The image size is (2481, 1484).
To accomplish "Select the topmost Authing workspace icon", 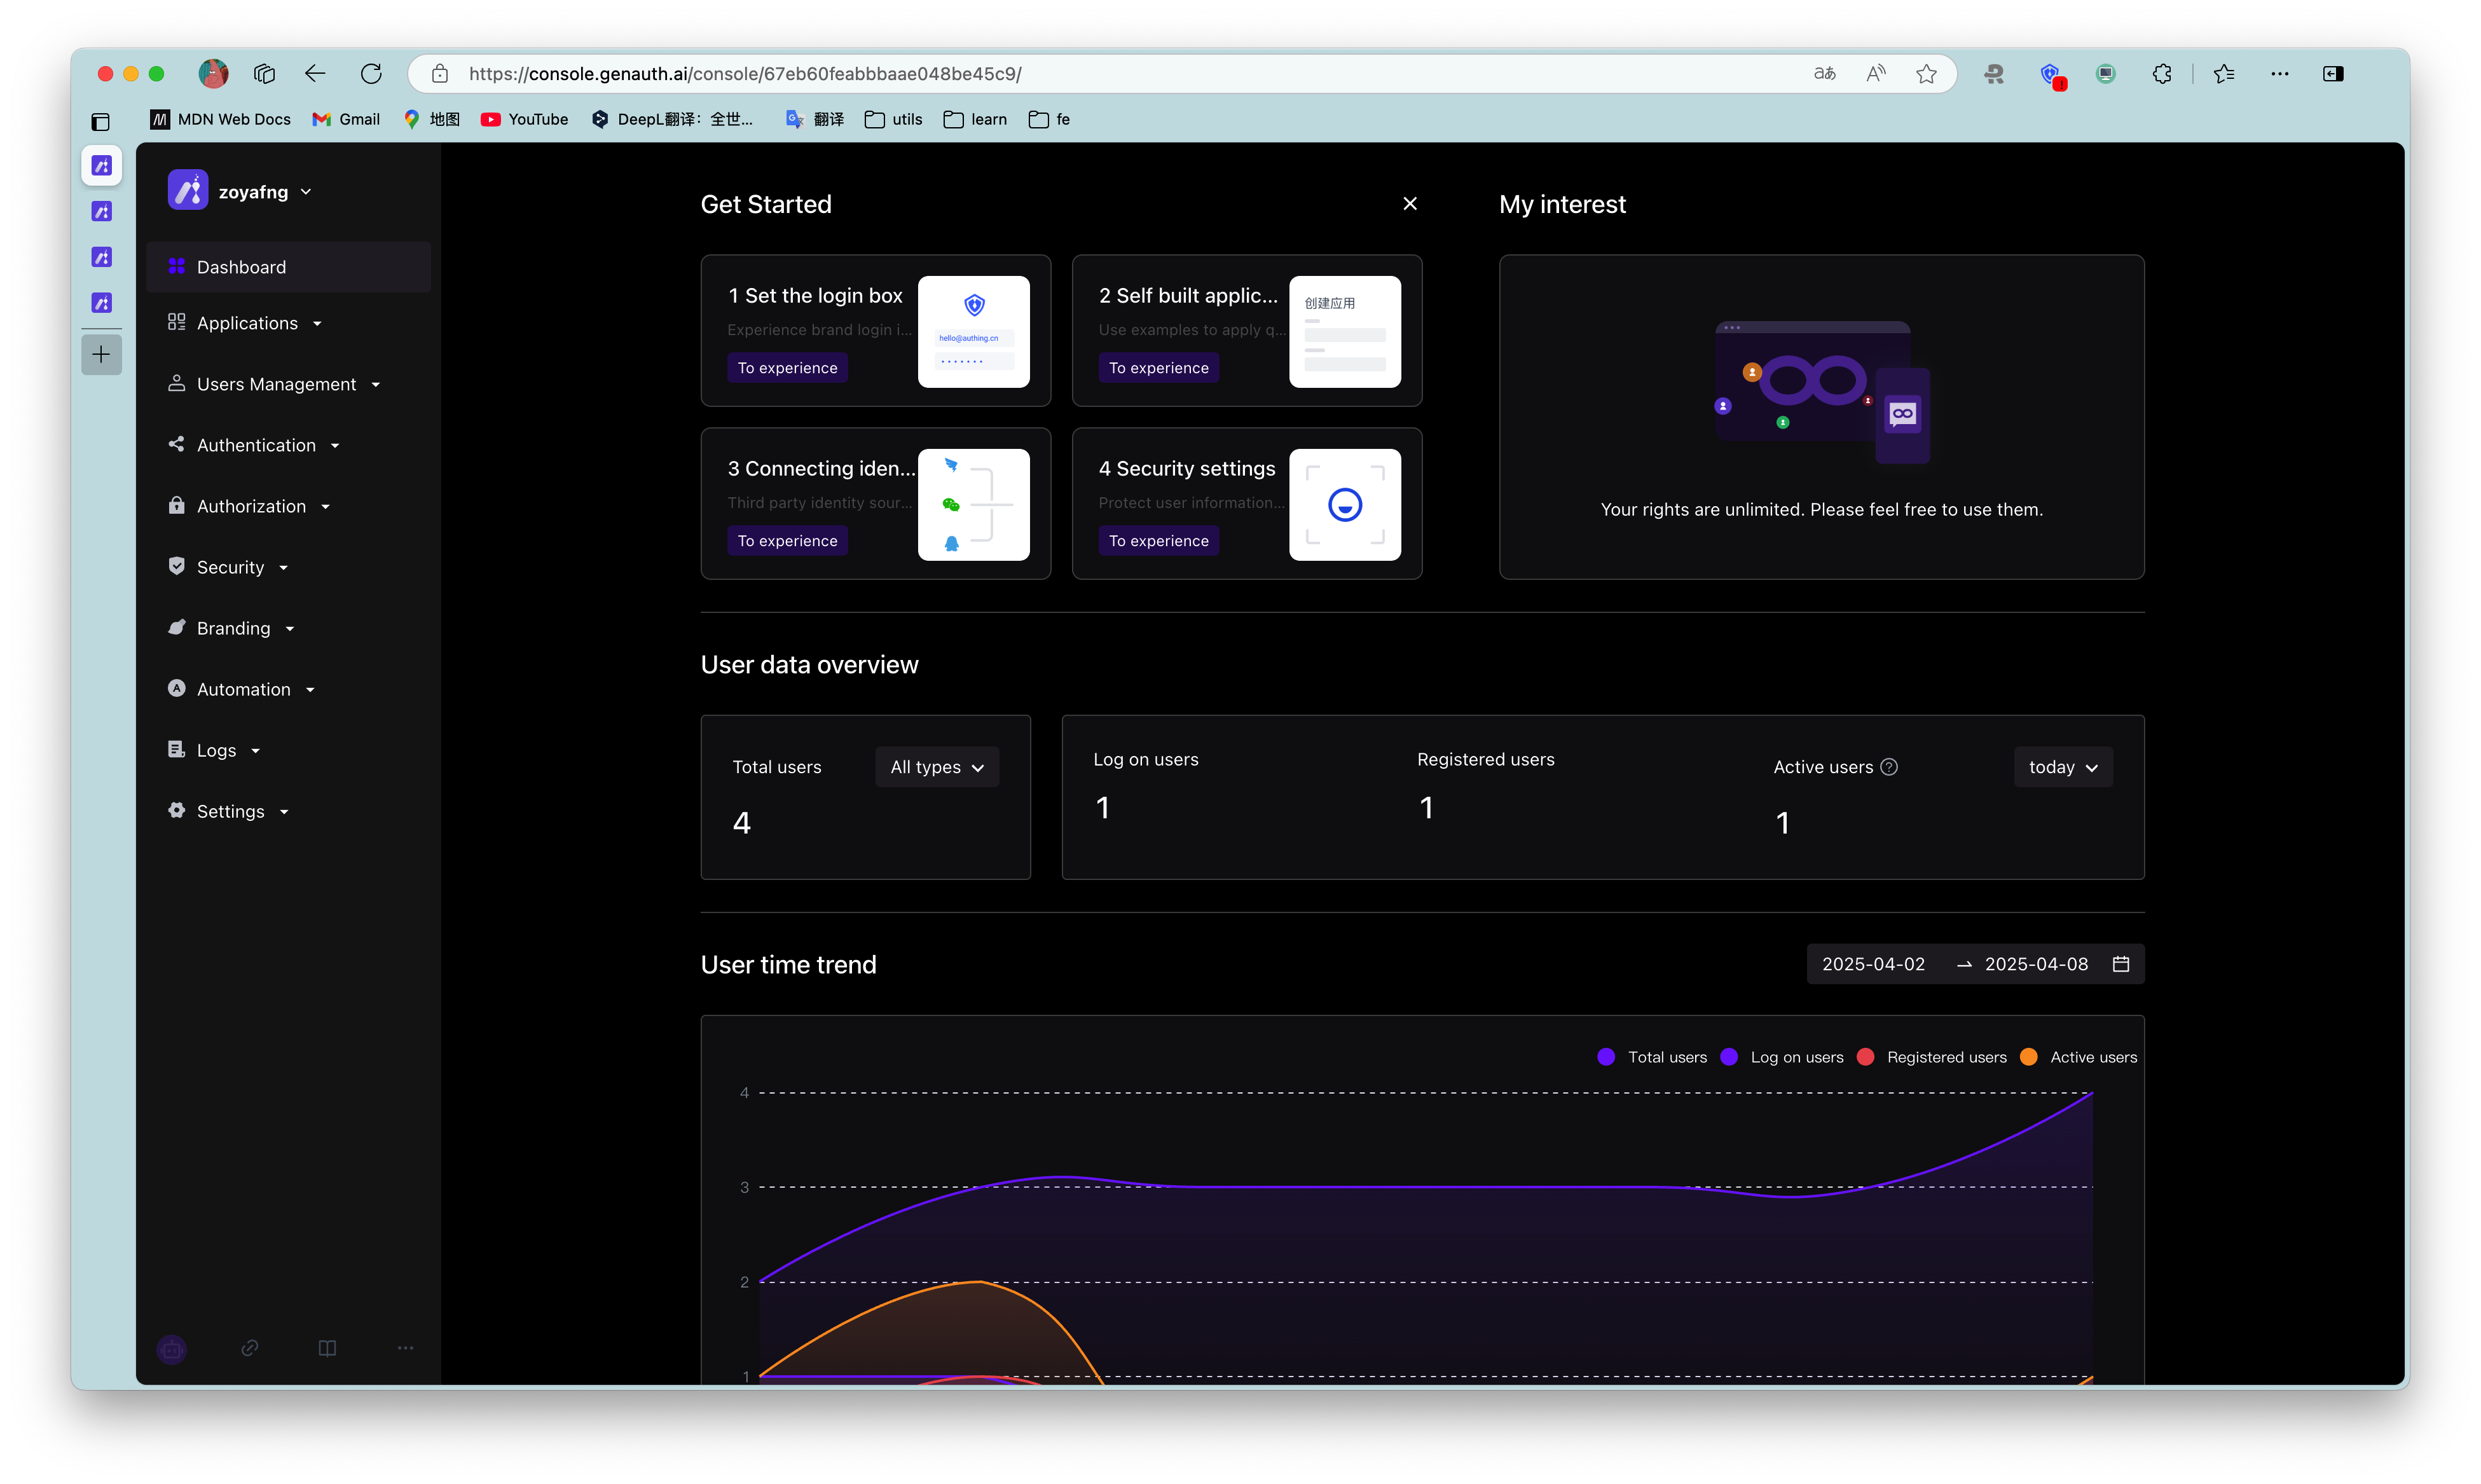I will pos(101,166).
